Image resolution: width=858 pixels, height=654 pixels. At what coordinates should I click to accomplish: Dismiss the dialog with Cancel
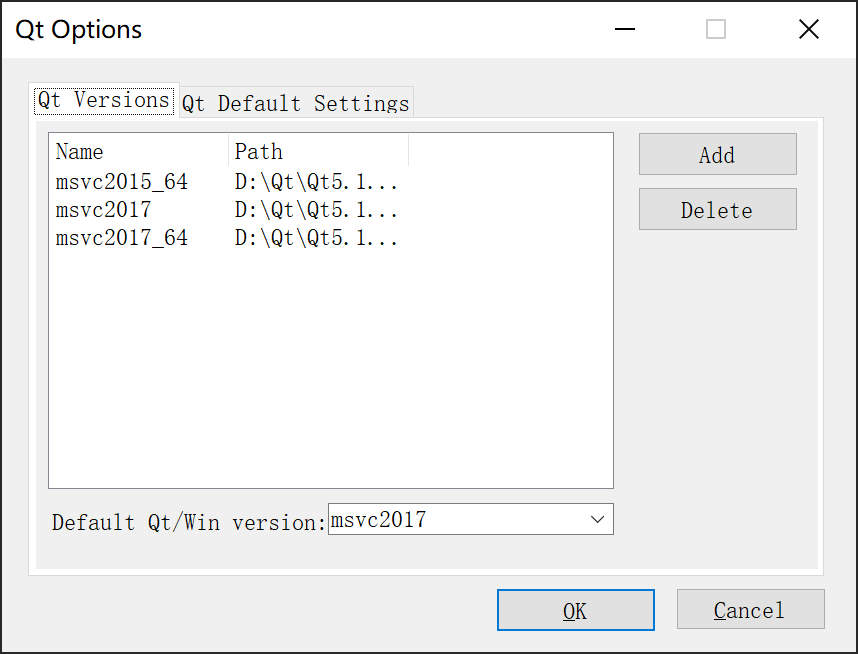(750, 610)
